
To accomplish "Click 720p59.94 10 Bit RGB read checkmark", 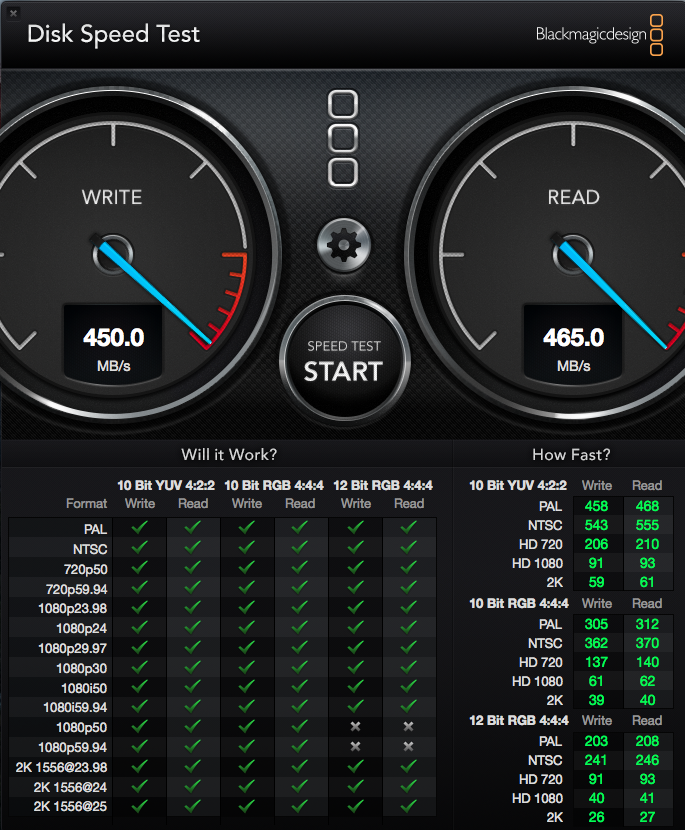I will [300, 587].
